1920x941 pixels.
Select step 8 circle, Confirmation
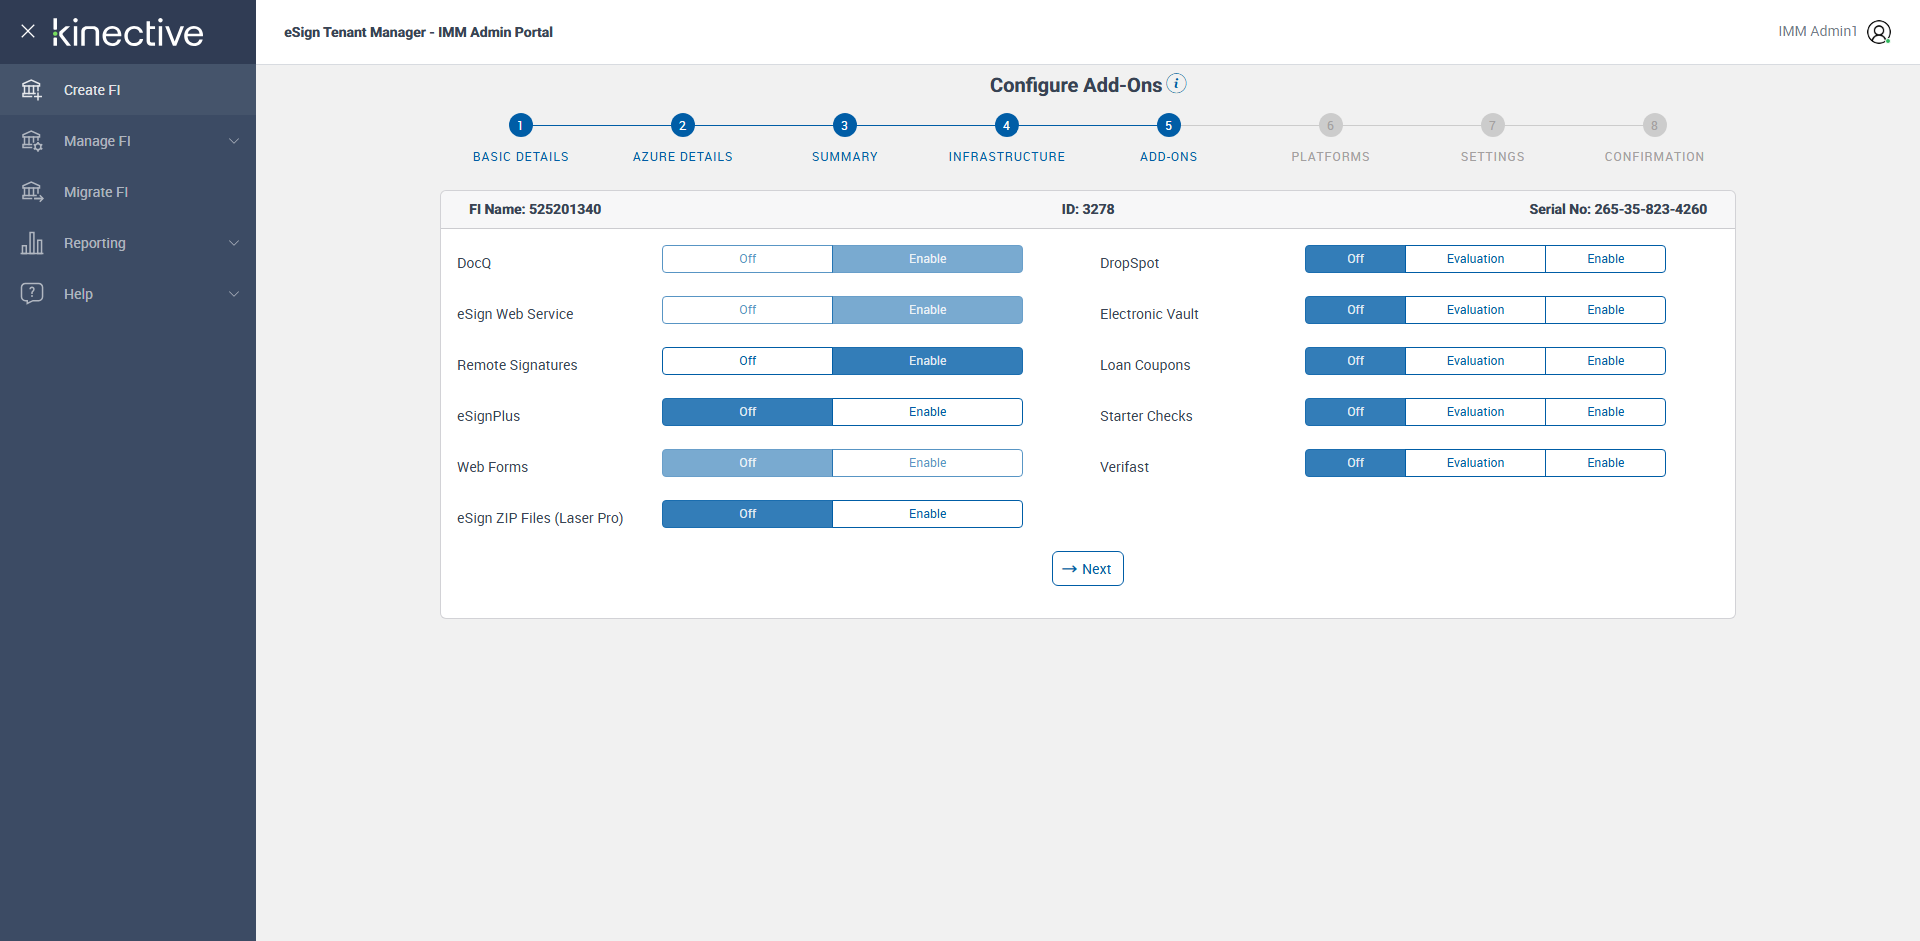[1654, 125]
